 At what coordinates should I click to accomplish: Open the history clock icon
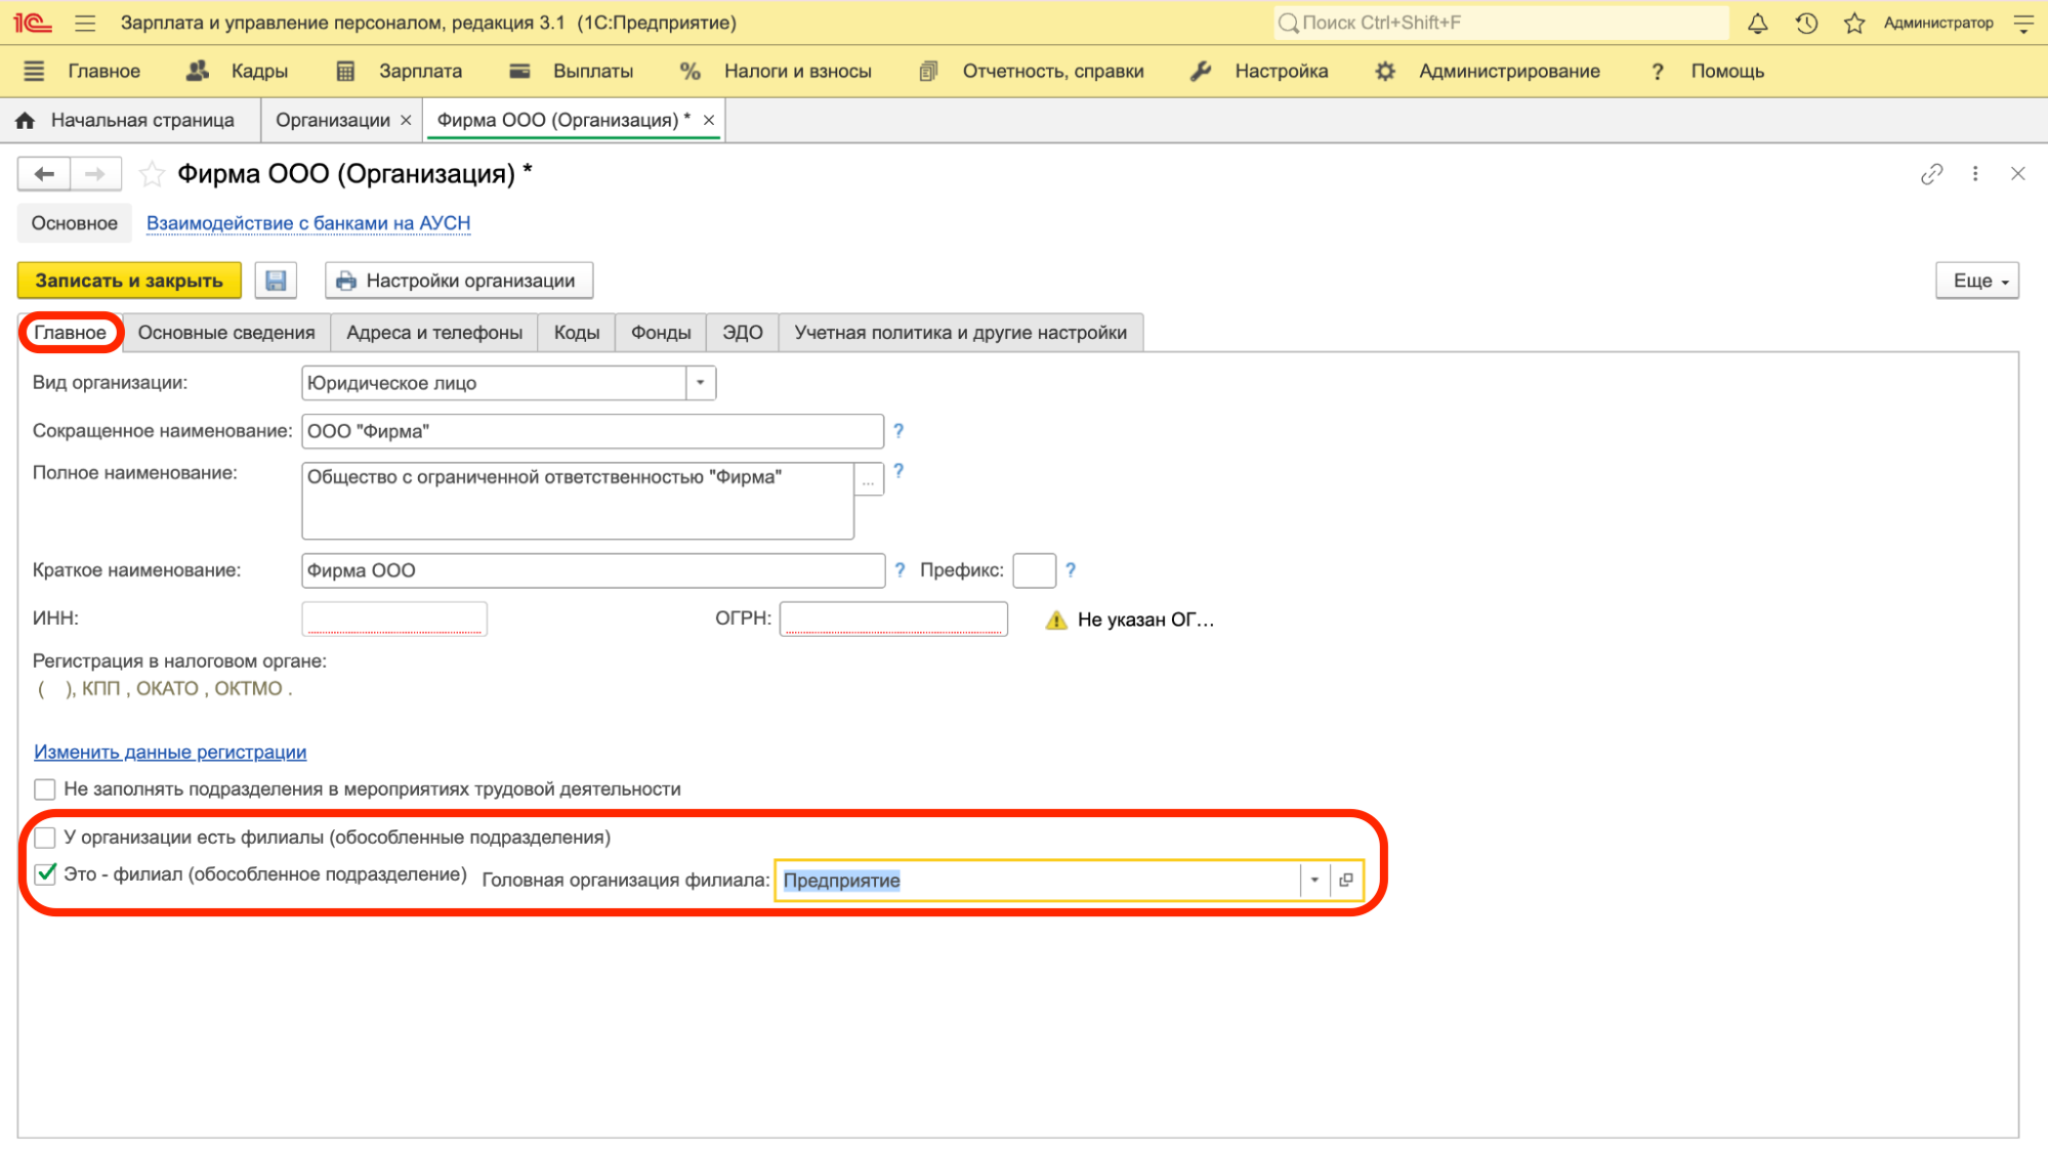coord(1806,23)
